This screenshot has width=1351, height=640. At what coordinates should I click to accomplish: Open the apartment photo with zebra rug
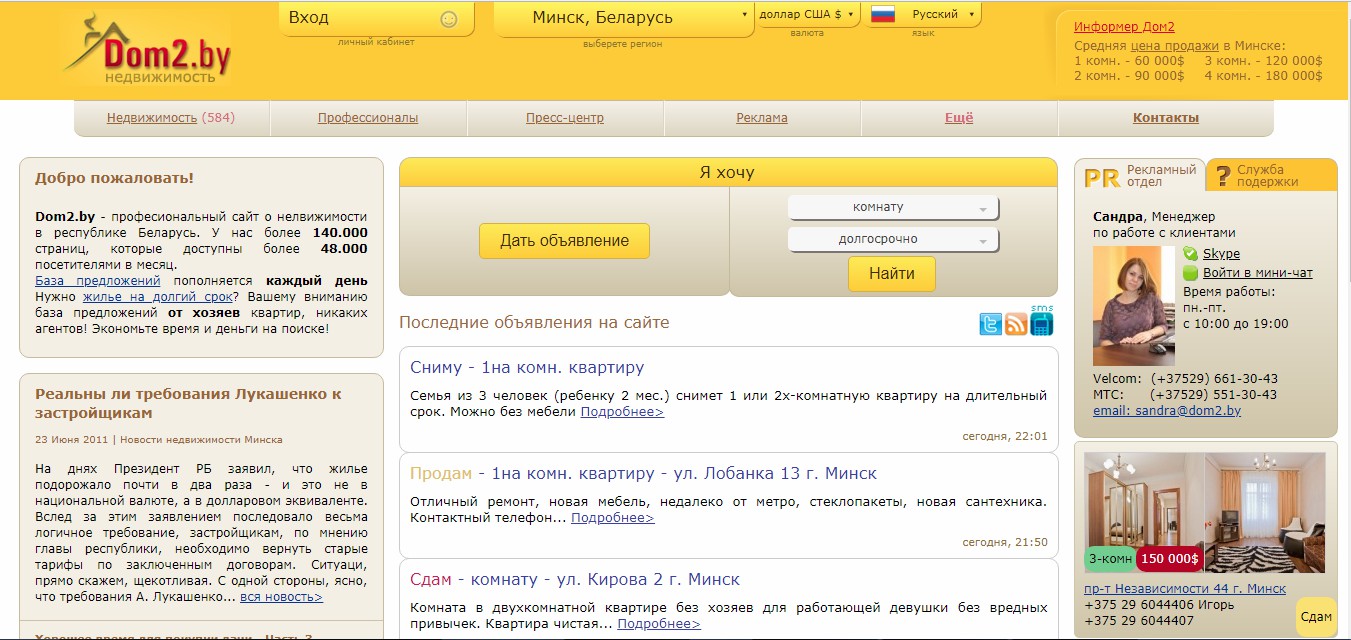[x=1265, y=512]
